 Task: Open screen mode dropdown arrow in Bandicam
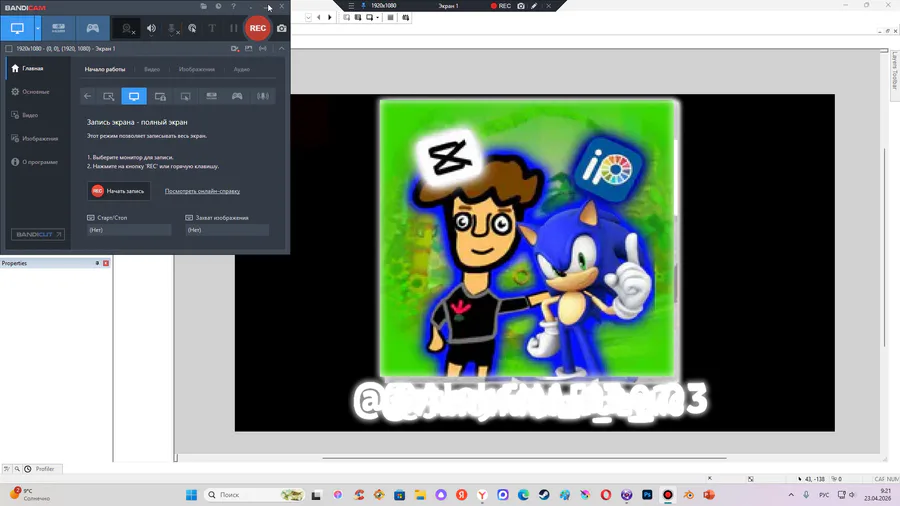[38, 28]
